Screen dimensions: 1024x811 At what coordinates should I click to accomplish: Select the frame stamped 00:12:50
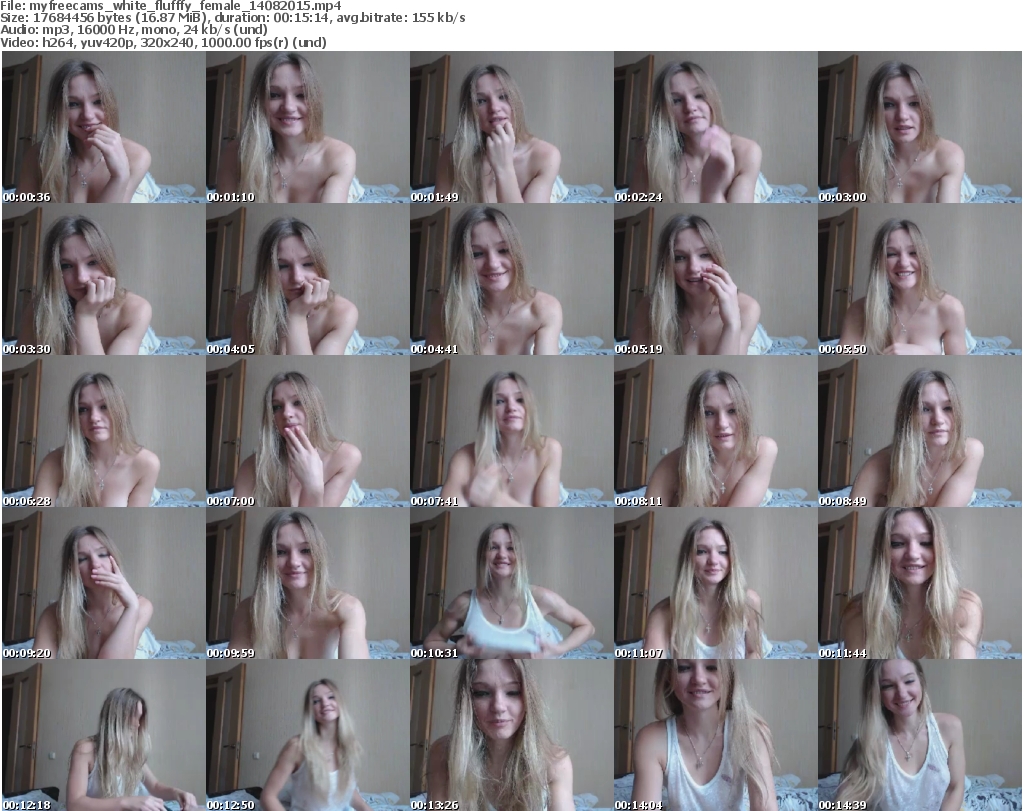(308, 735)
